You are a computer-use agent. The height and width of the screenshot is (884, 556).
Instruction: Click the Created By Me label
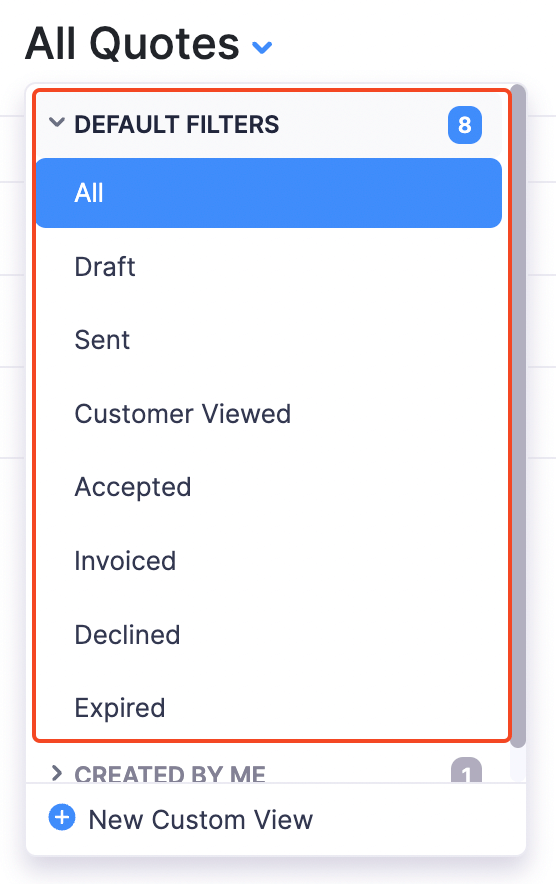(170, 774)
